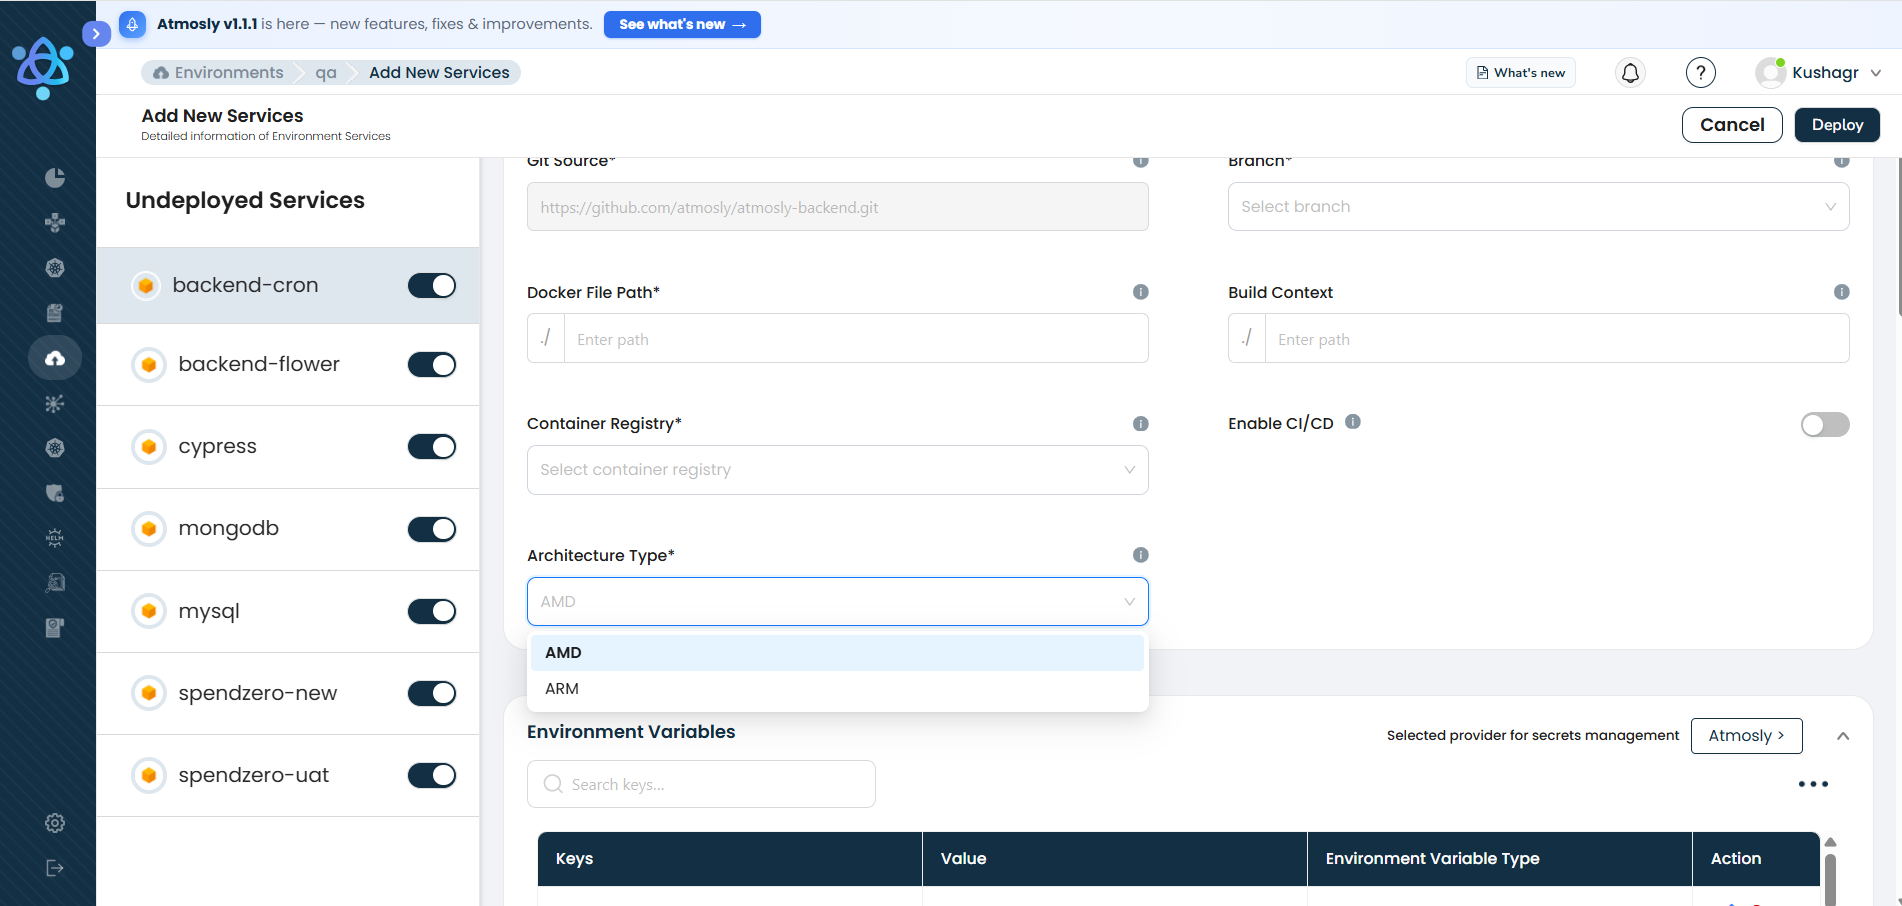Select the cypress service row

coord(288,447)
